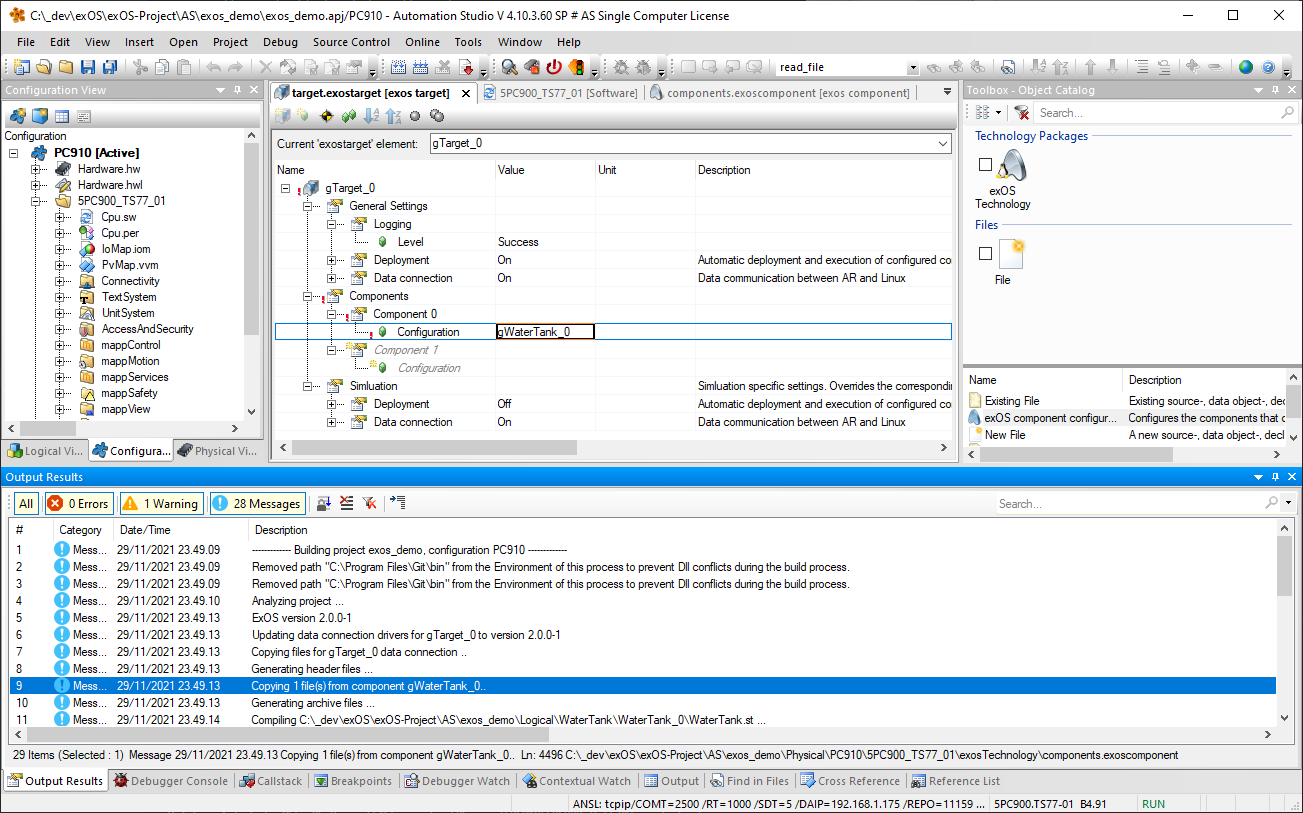1303x813 pixels.
Task: Open the Find in Files tab
Action: tap(750, 781)
